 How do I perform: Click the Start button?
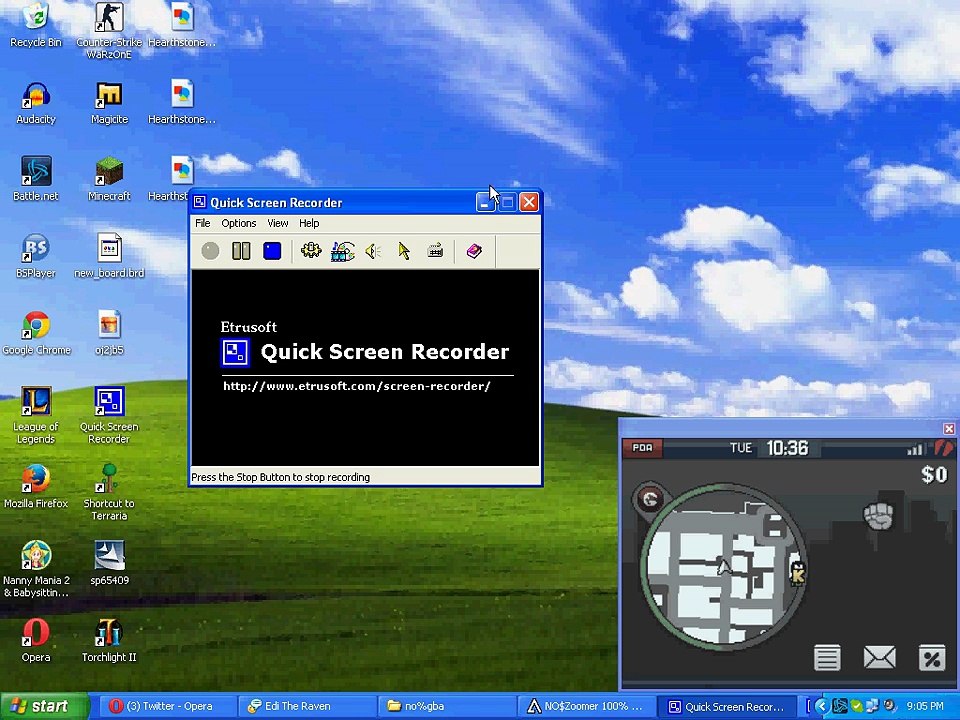pos(44,706)
